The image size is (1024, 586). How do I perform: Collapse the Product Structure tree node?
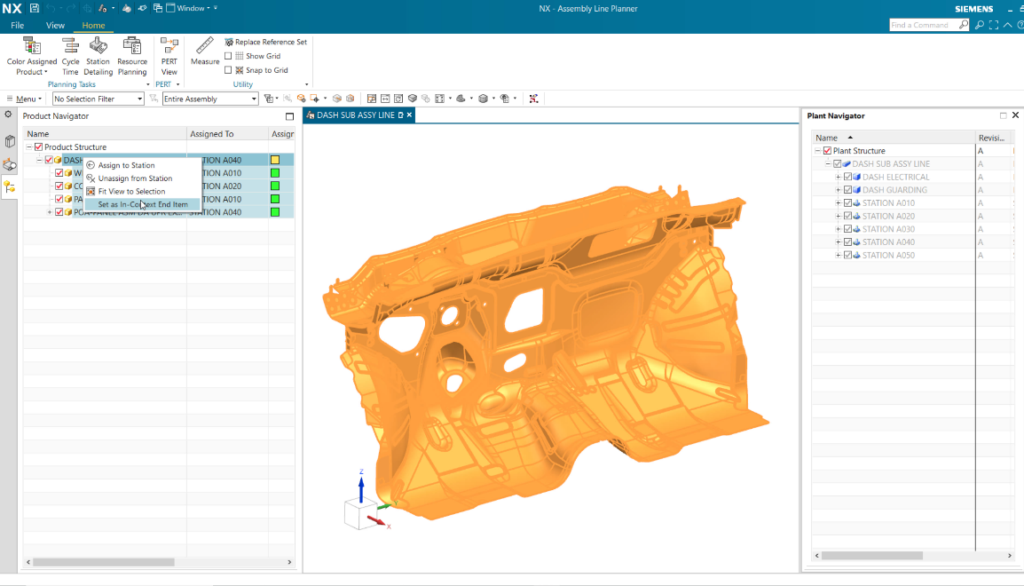point(29,147)
